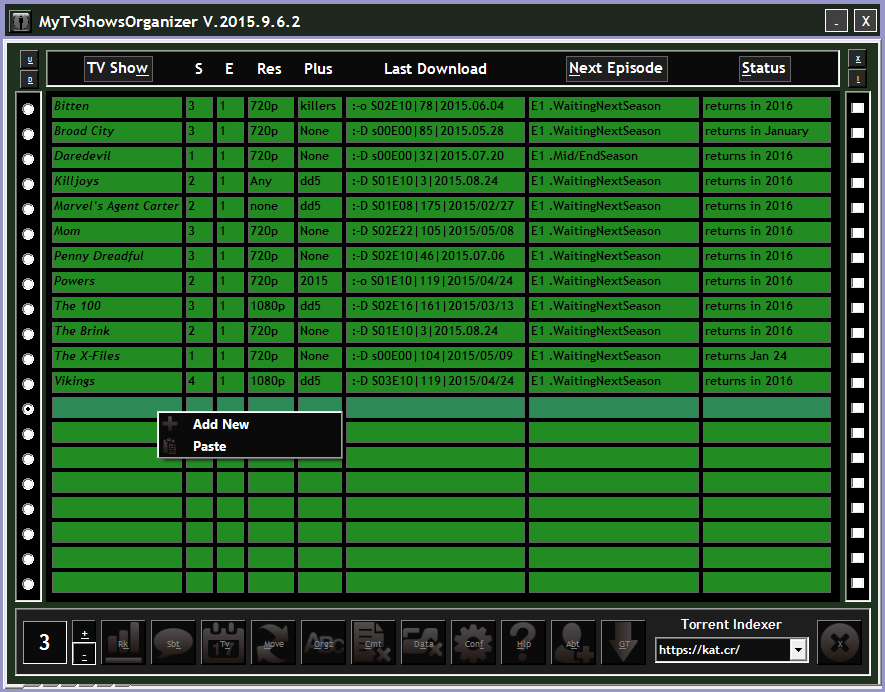Open the Hlp question mark icon
This screenshot has width=885, height=692.
coord(523,642)
